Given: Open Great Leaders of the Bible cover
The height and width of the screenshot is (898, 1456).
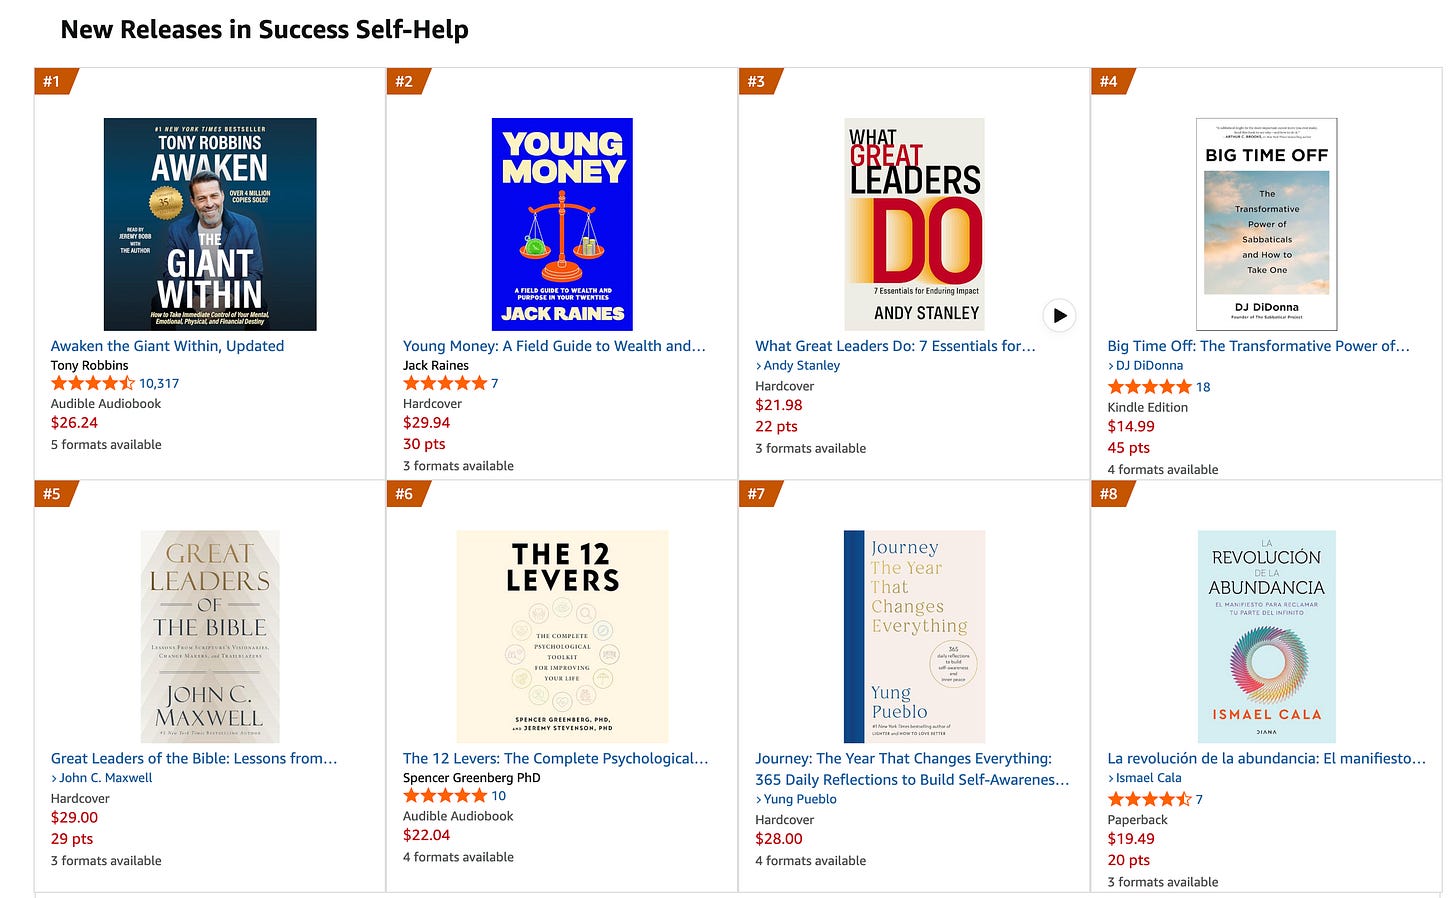Looking at the screenshot, I should (210, 637).
